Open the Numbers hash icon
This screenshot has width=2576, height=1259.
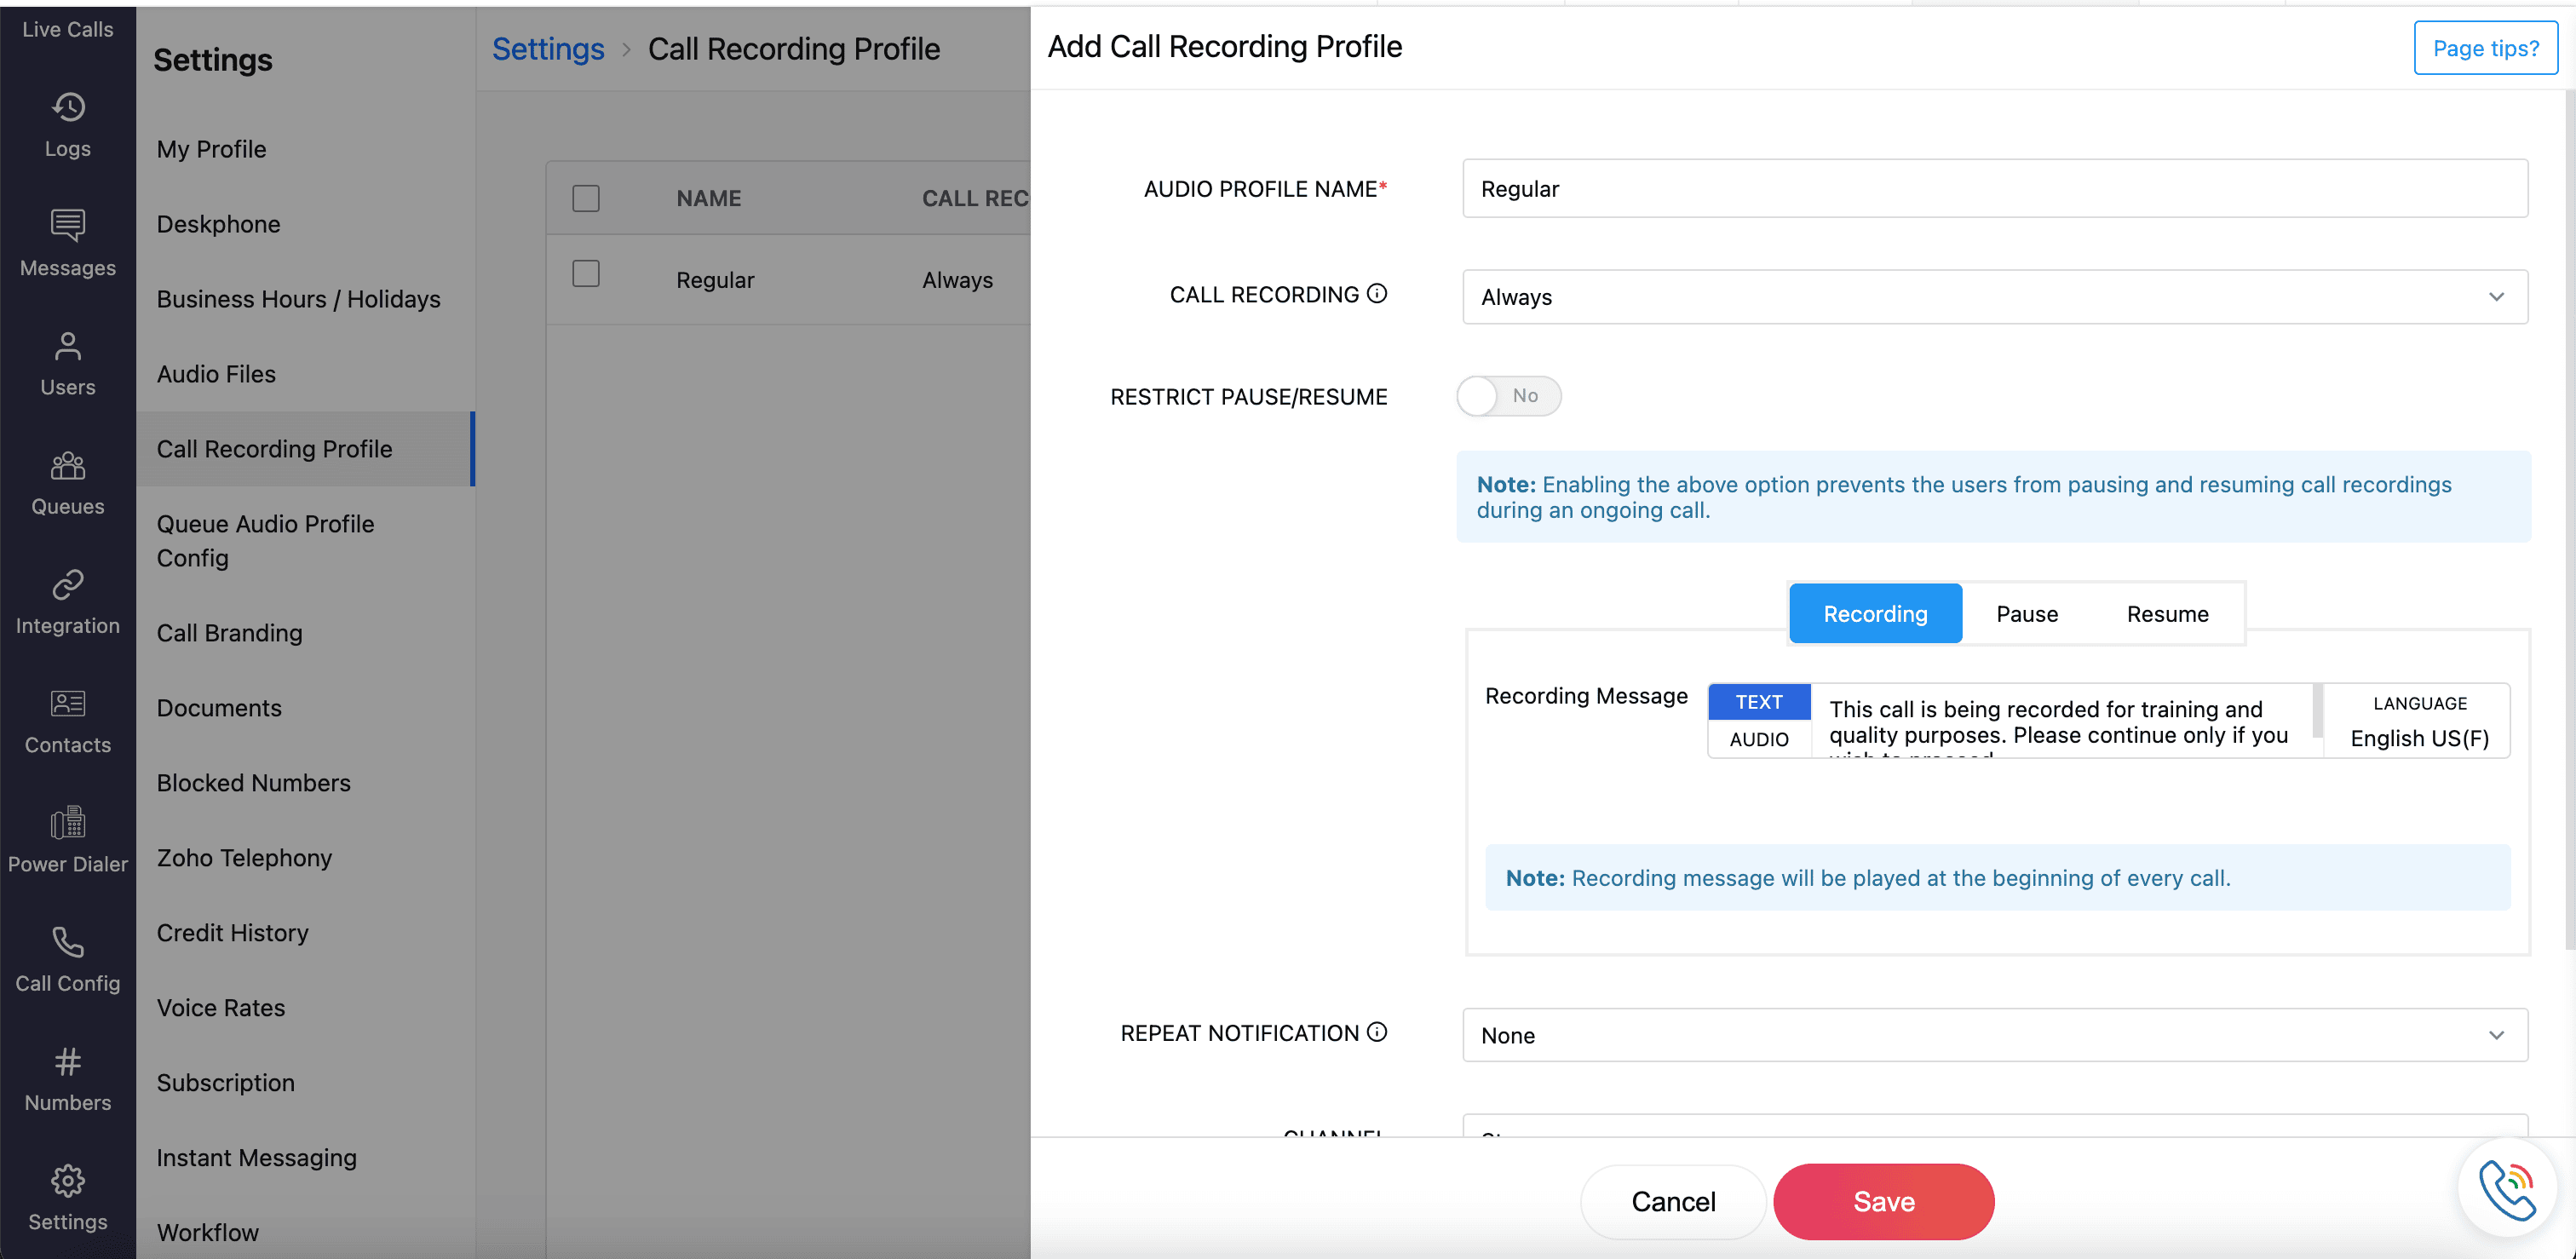(68, 1061)
